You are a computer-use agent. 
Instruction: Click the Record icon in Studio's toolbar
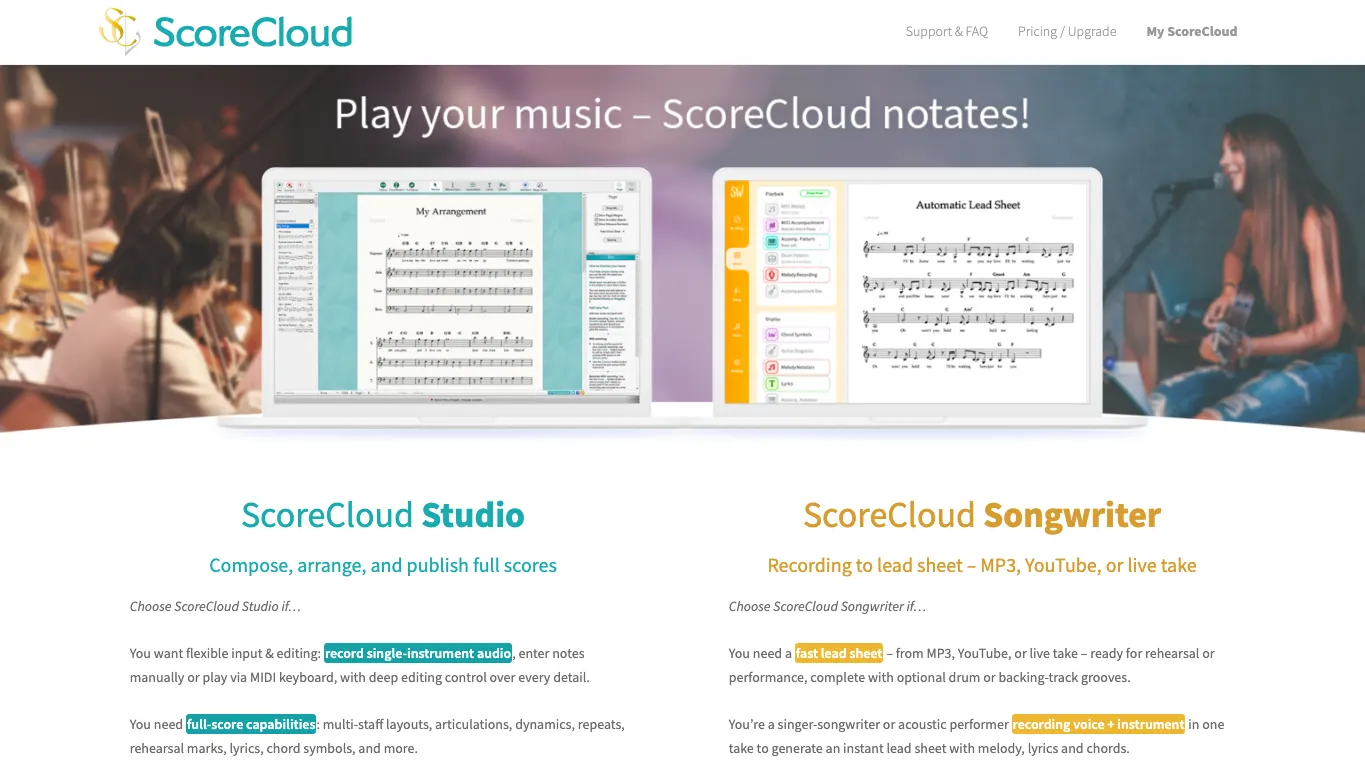click(x=289, y=186)
